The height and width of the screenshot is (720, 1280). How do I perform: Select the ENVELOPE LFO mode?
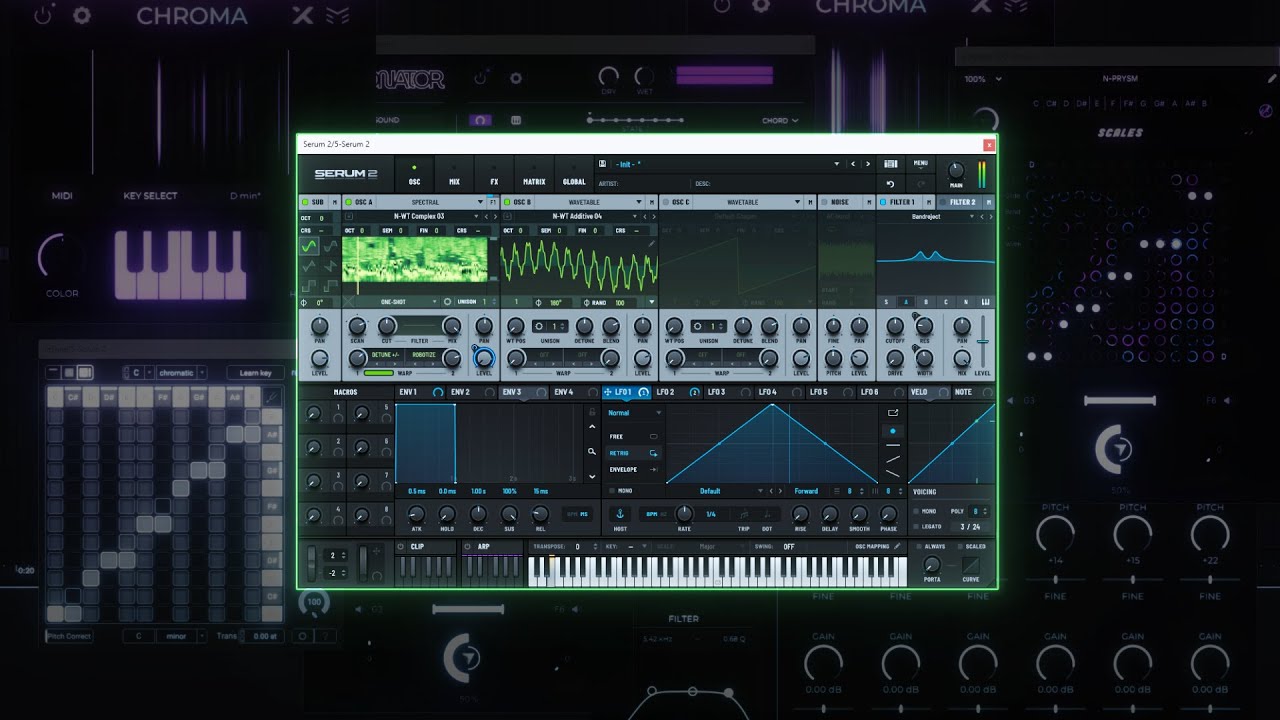pos(633,470)
